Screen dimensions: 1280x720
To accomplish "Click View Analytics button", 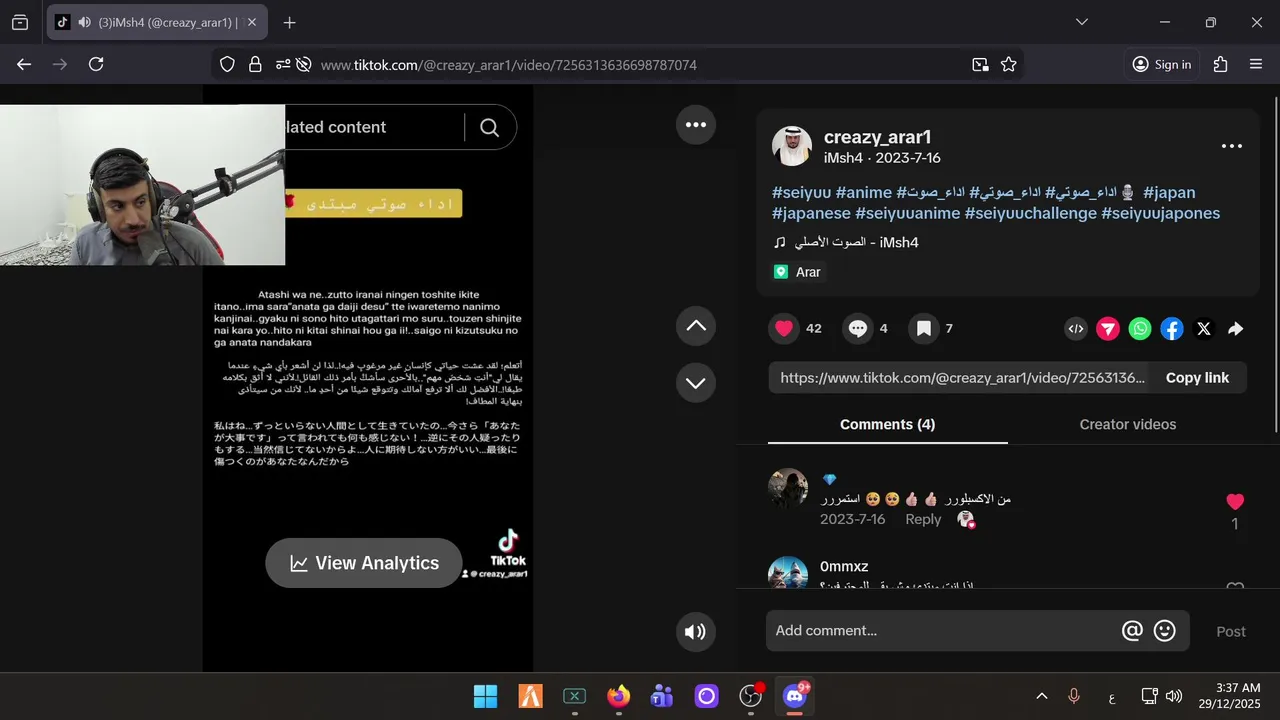I will [x=364, y=563].
